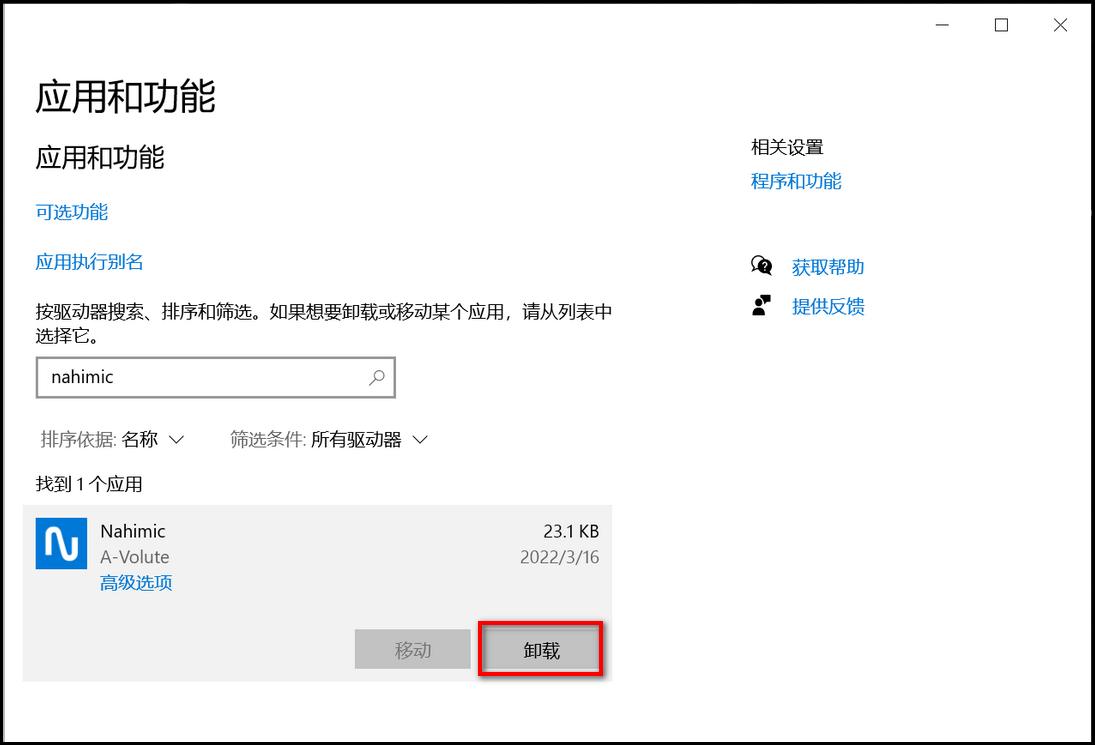
Task: Focus the search field containing nahimic
Action: pyautogui.click(x=200, y=378)
